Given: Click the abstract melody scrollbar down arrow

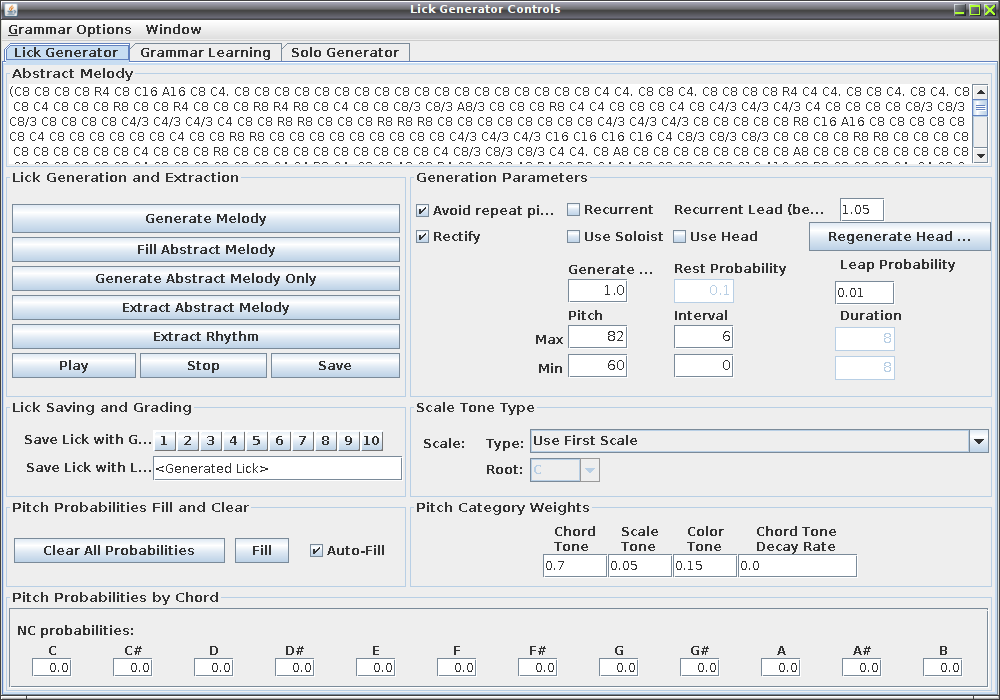Looking at the screenshot, I should [x=981, y=155].
